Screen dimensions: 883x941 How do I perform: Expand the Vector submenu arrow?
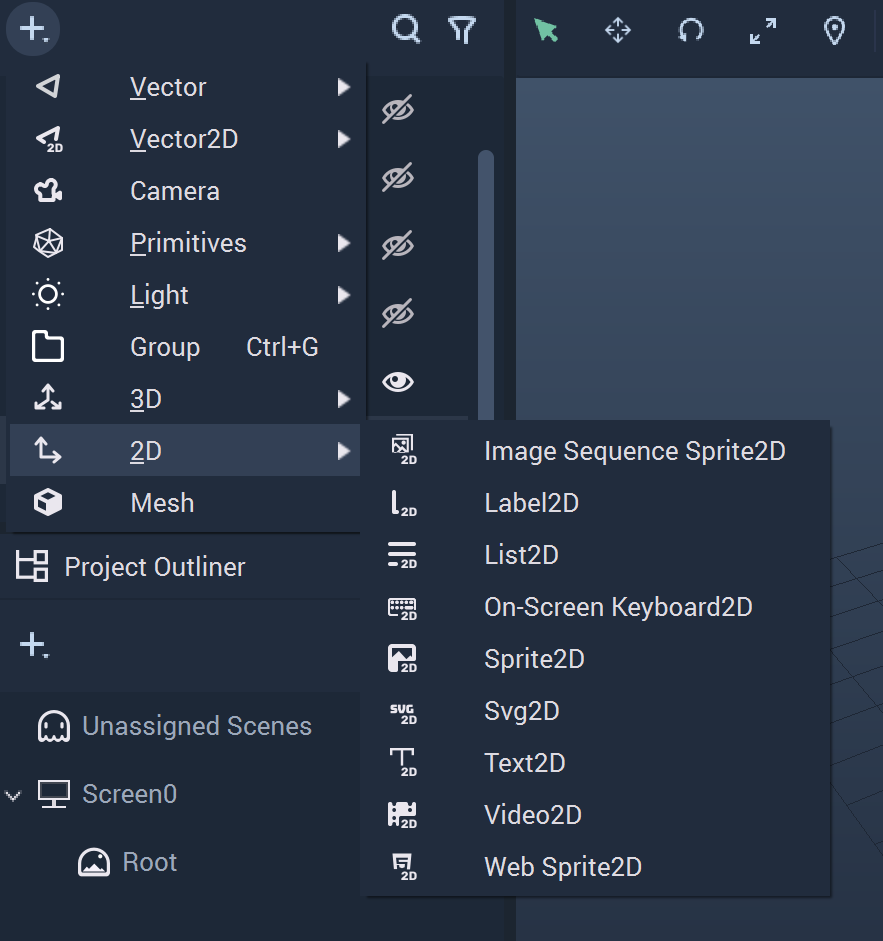point(343,87)
